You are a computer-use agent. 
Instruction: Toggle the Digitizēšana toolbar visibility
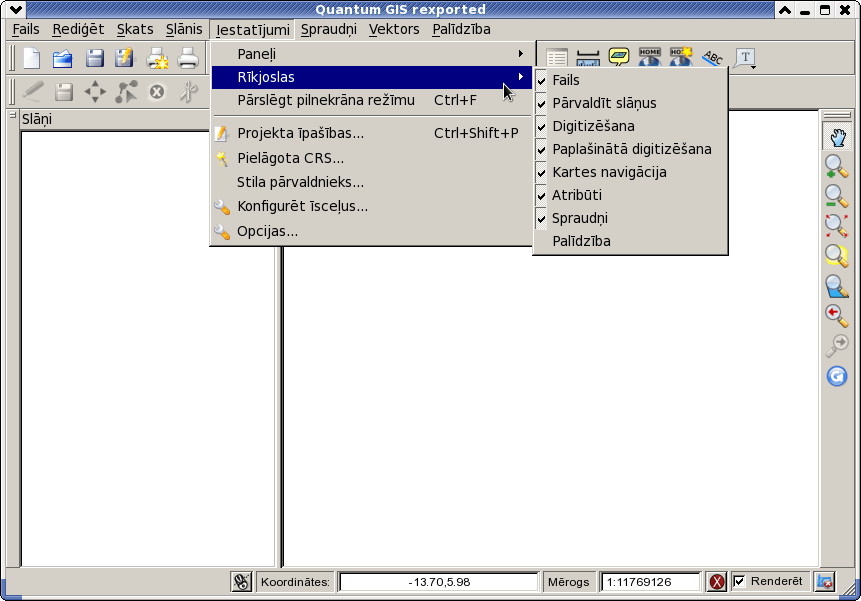(630, 126)
